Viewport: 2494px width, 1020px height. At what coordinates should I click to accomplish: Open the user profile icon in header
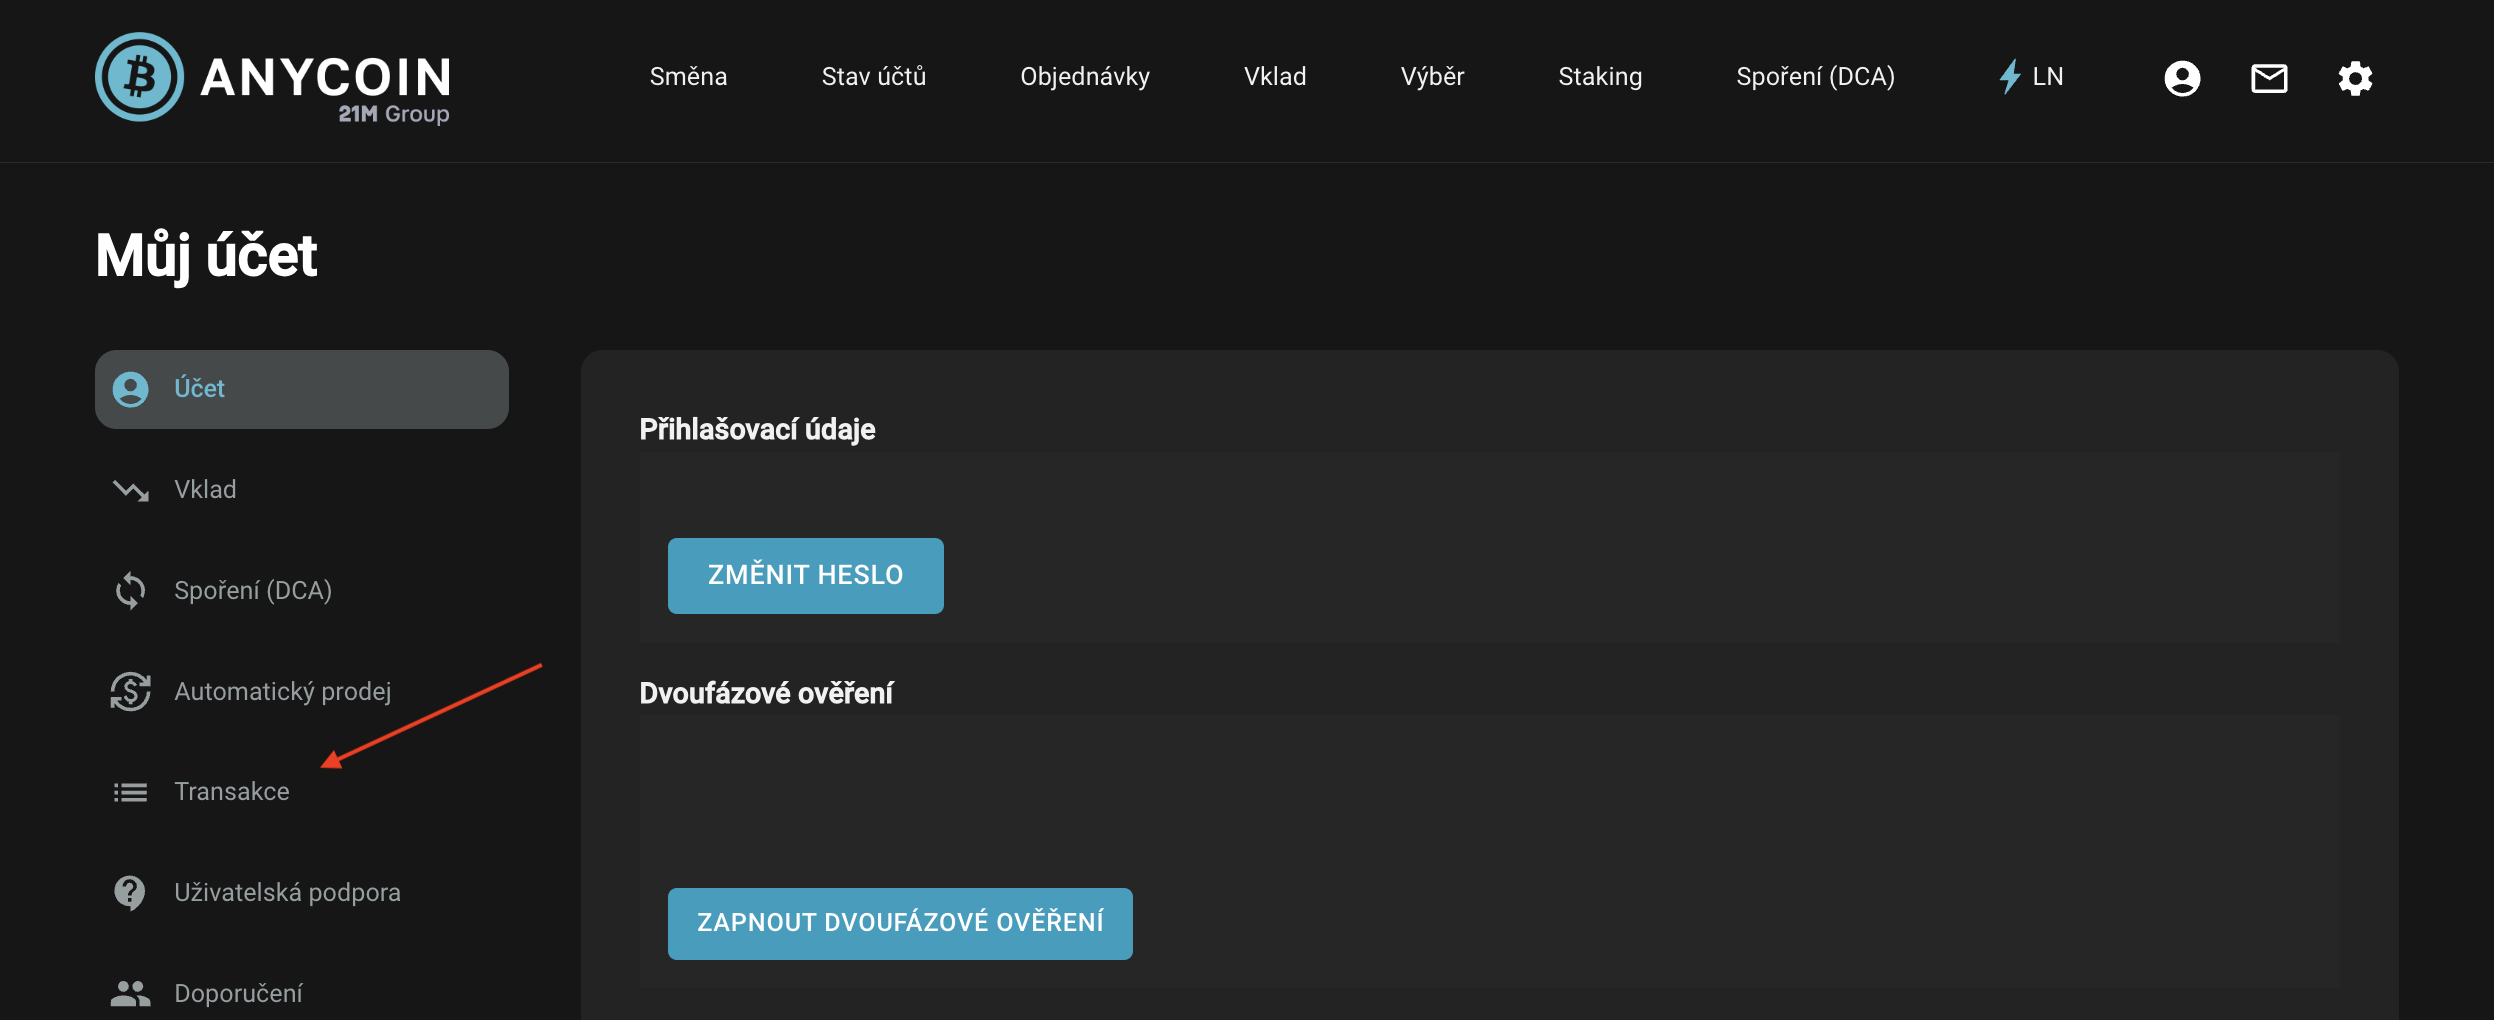(2181, 78)
